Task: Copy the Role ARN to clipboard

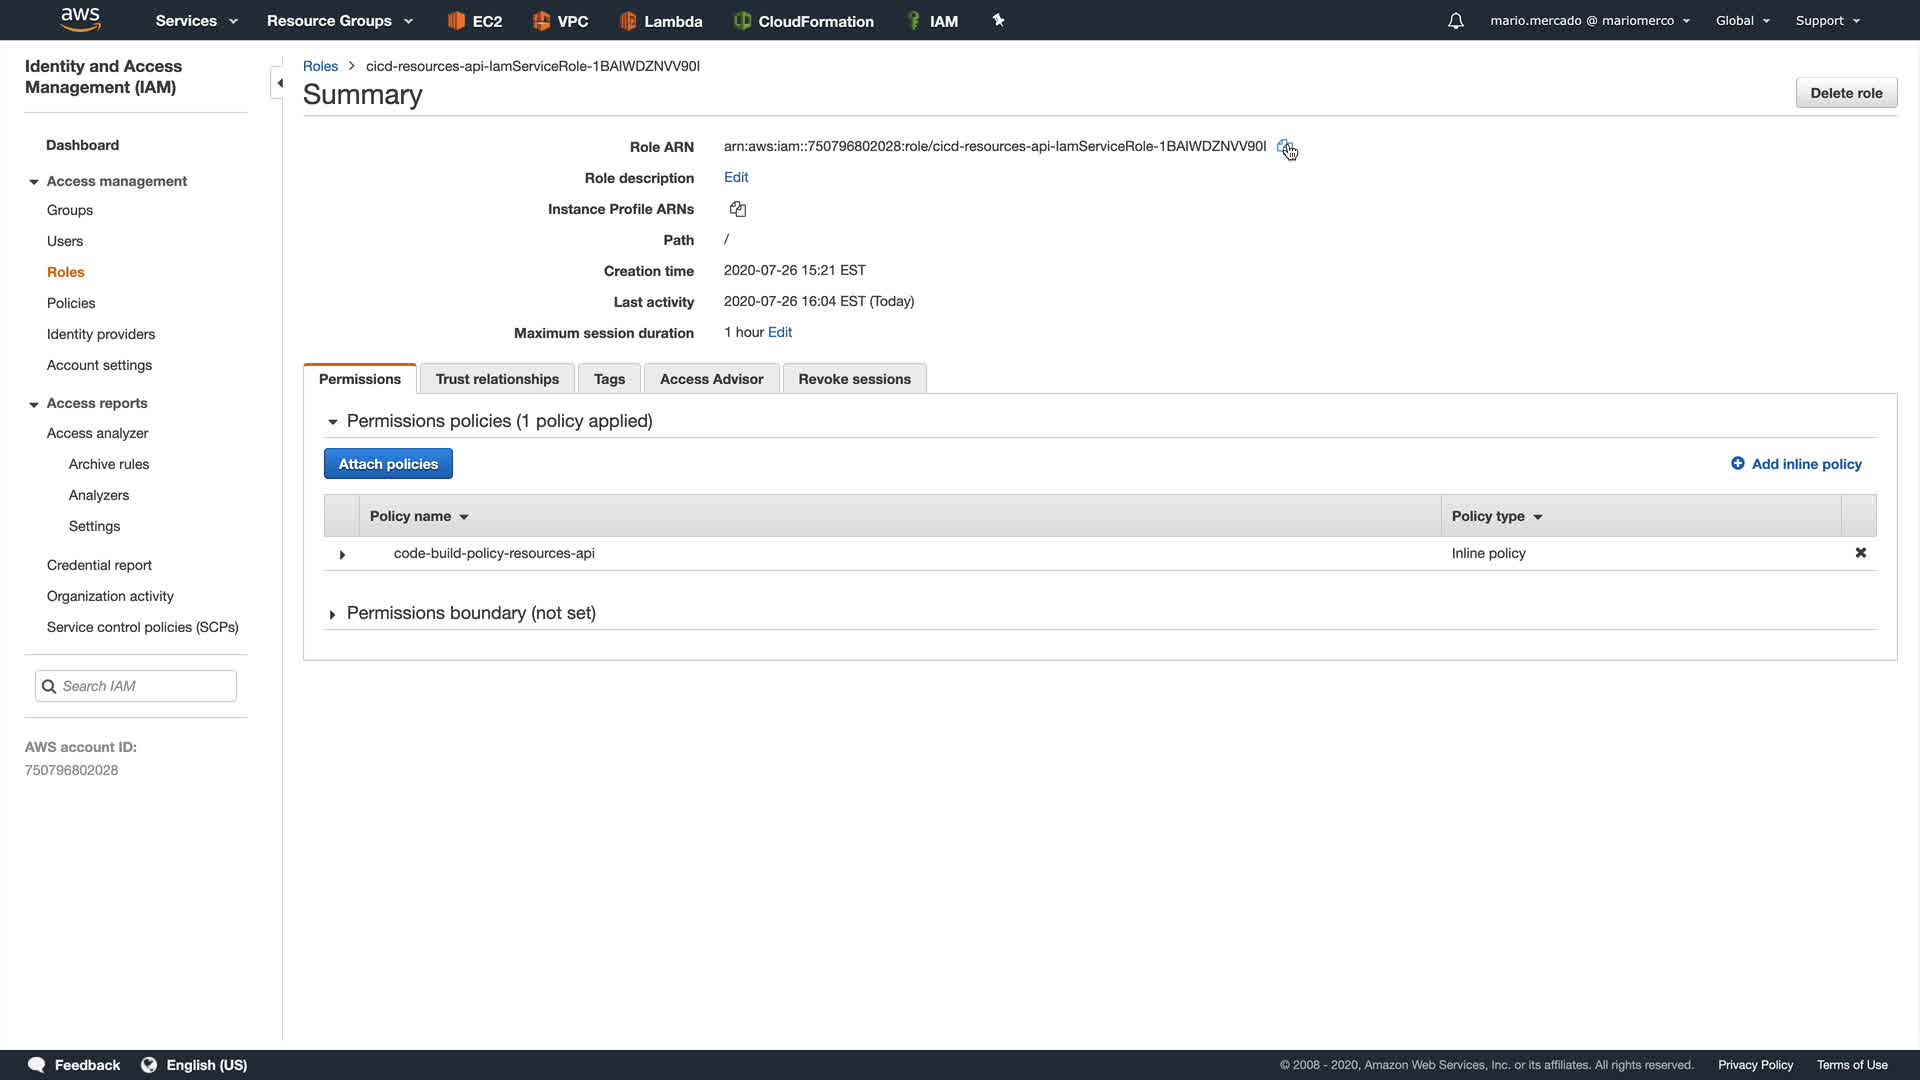Action: click(x=1284, y=147)
